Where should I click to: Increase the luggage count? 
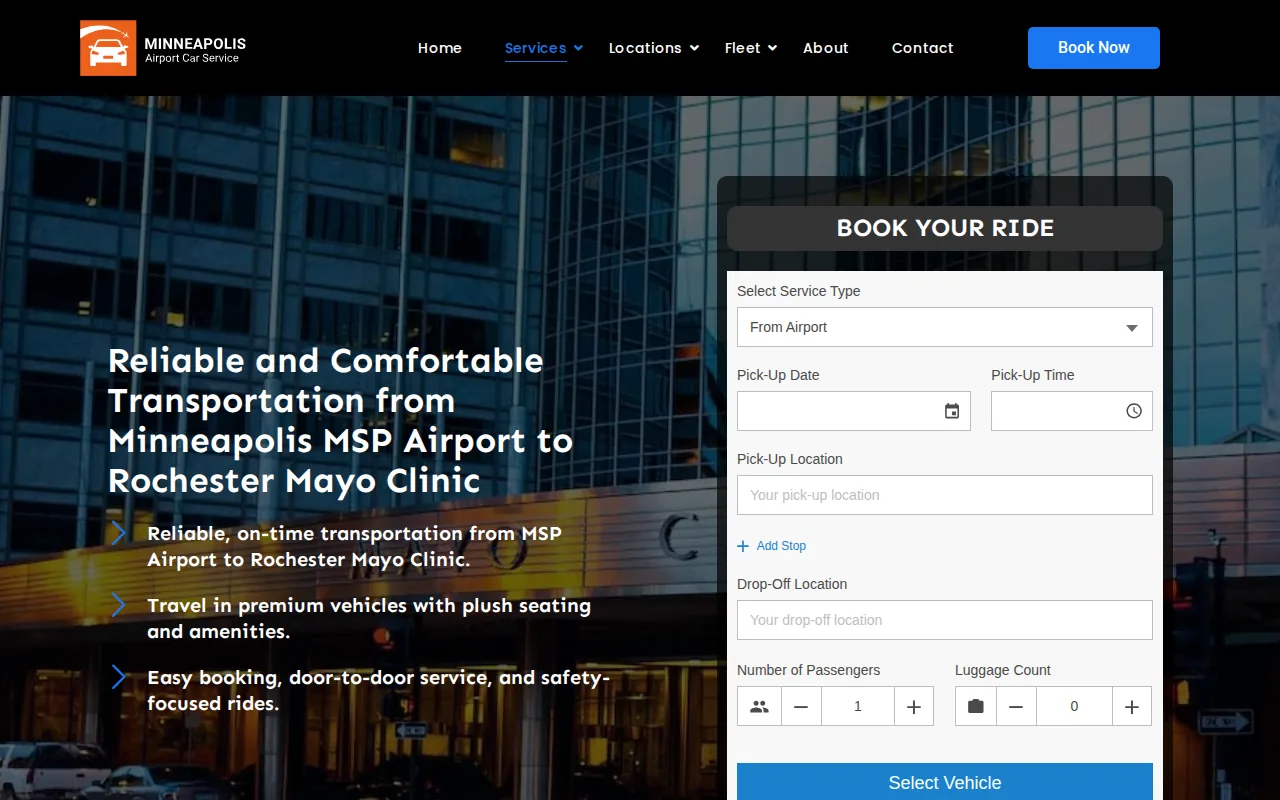(1132, 706)
